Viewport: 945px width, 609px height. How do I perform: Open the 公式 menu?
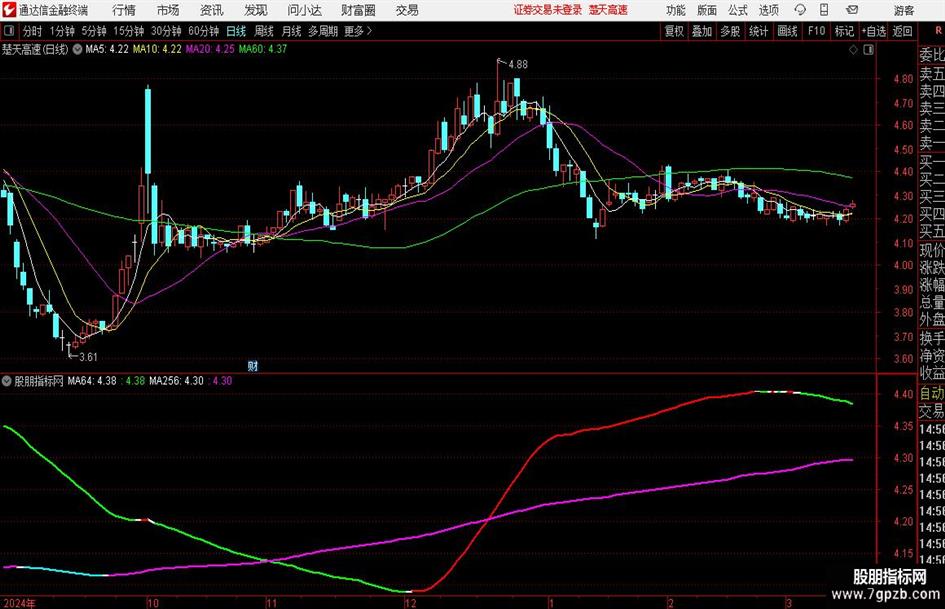738,10
